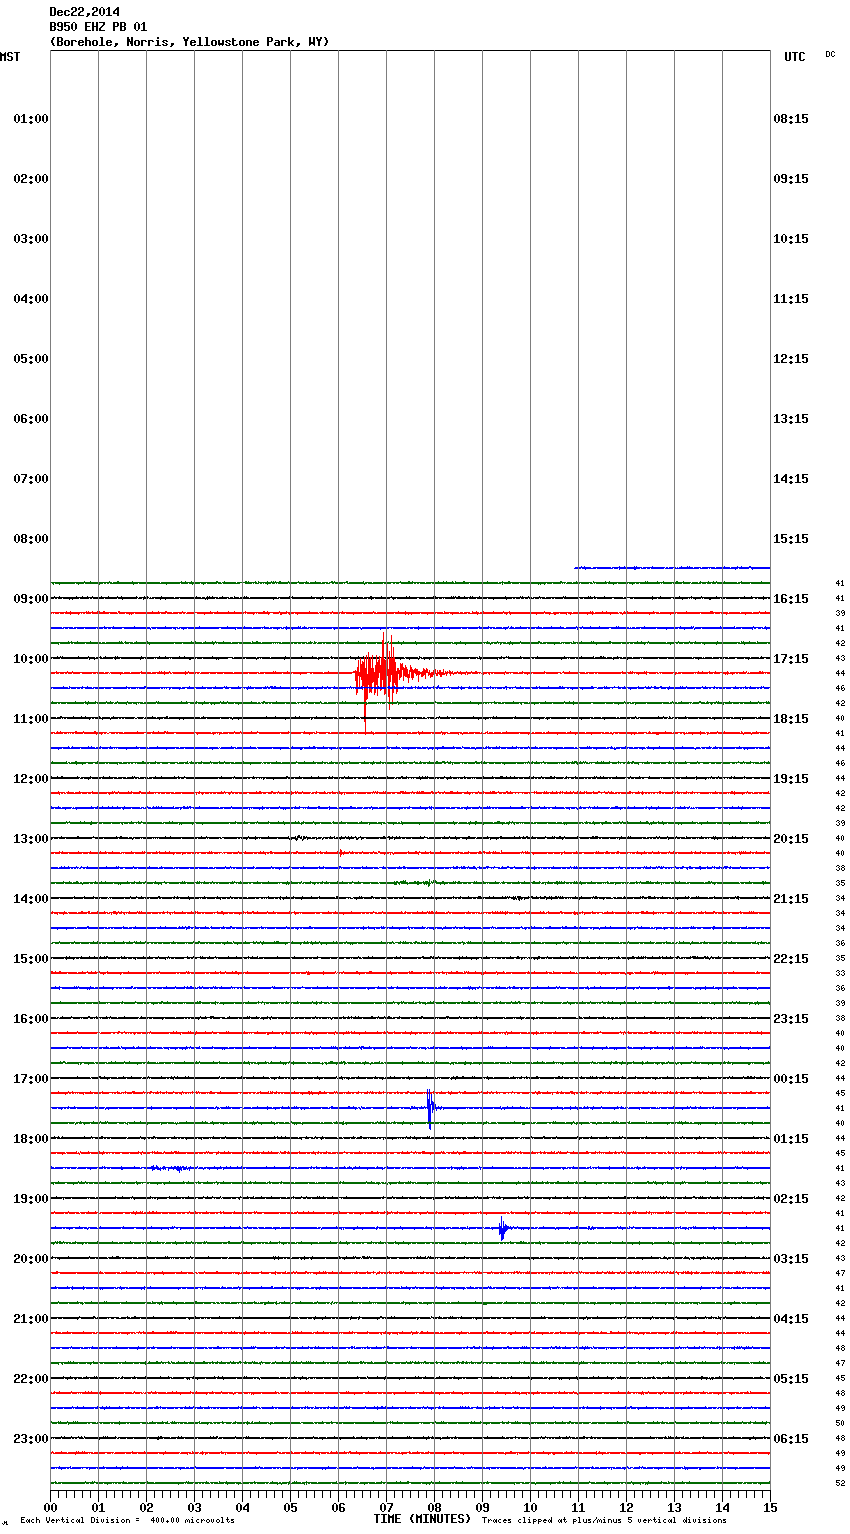
Task: Select the 19:00 MST hour label
Action: (31, 1199)
